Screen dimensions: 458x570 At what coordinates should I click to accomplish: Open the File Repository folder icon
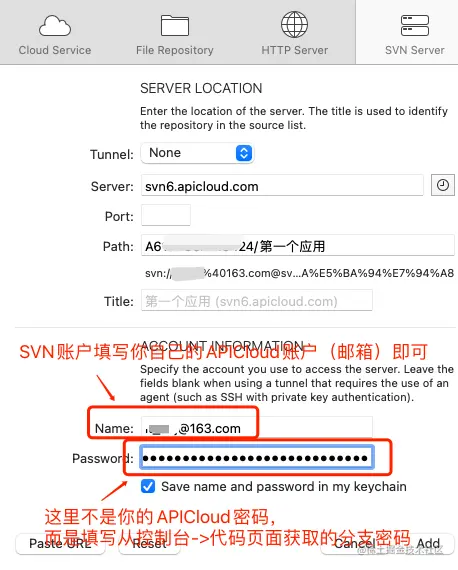pyautogui.click(x=175, y=25)
